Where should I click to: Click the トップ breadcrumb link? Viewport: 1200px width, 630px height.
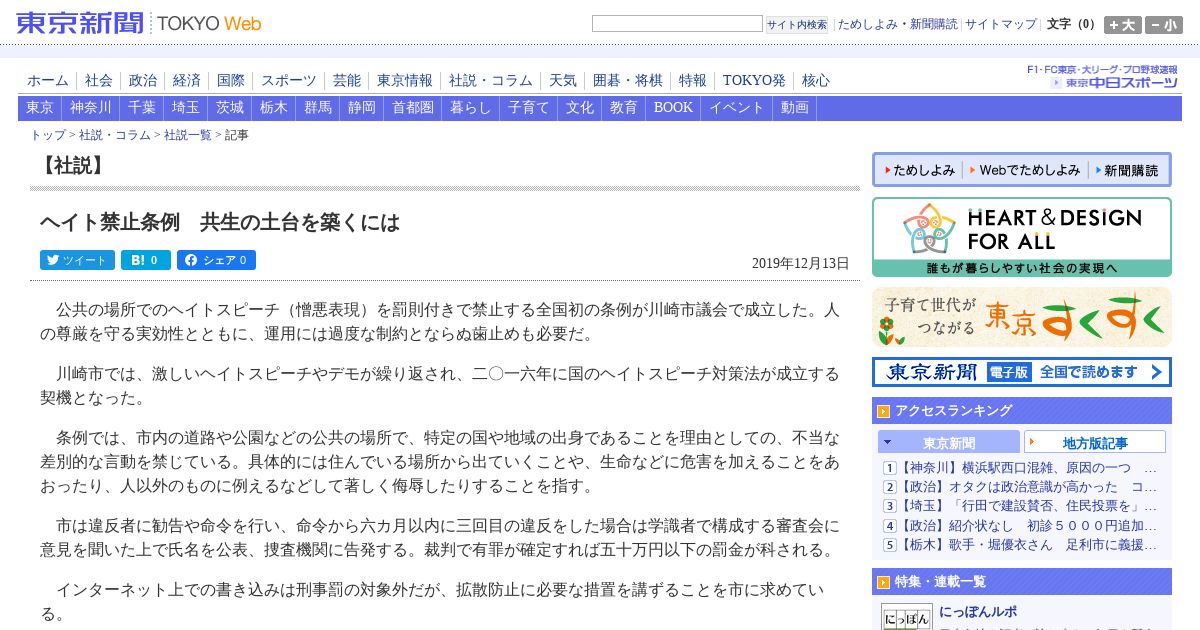48,135
